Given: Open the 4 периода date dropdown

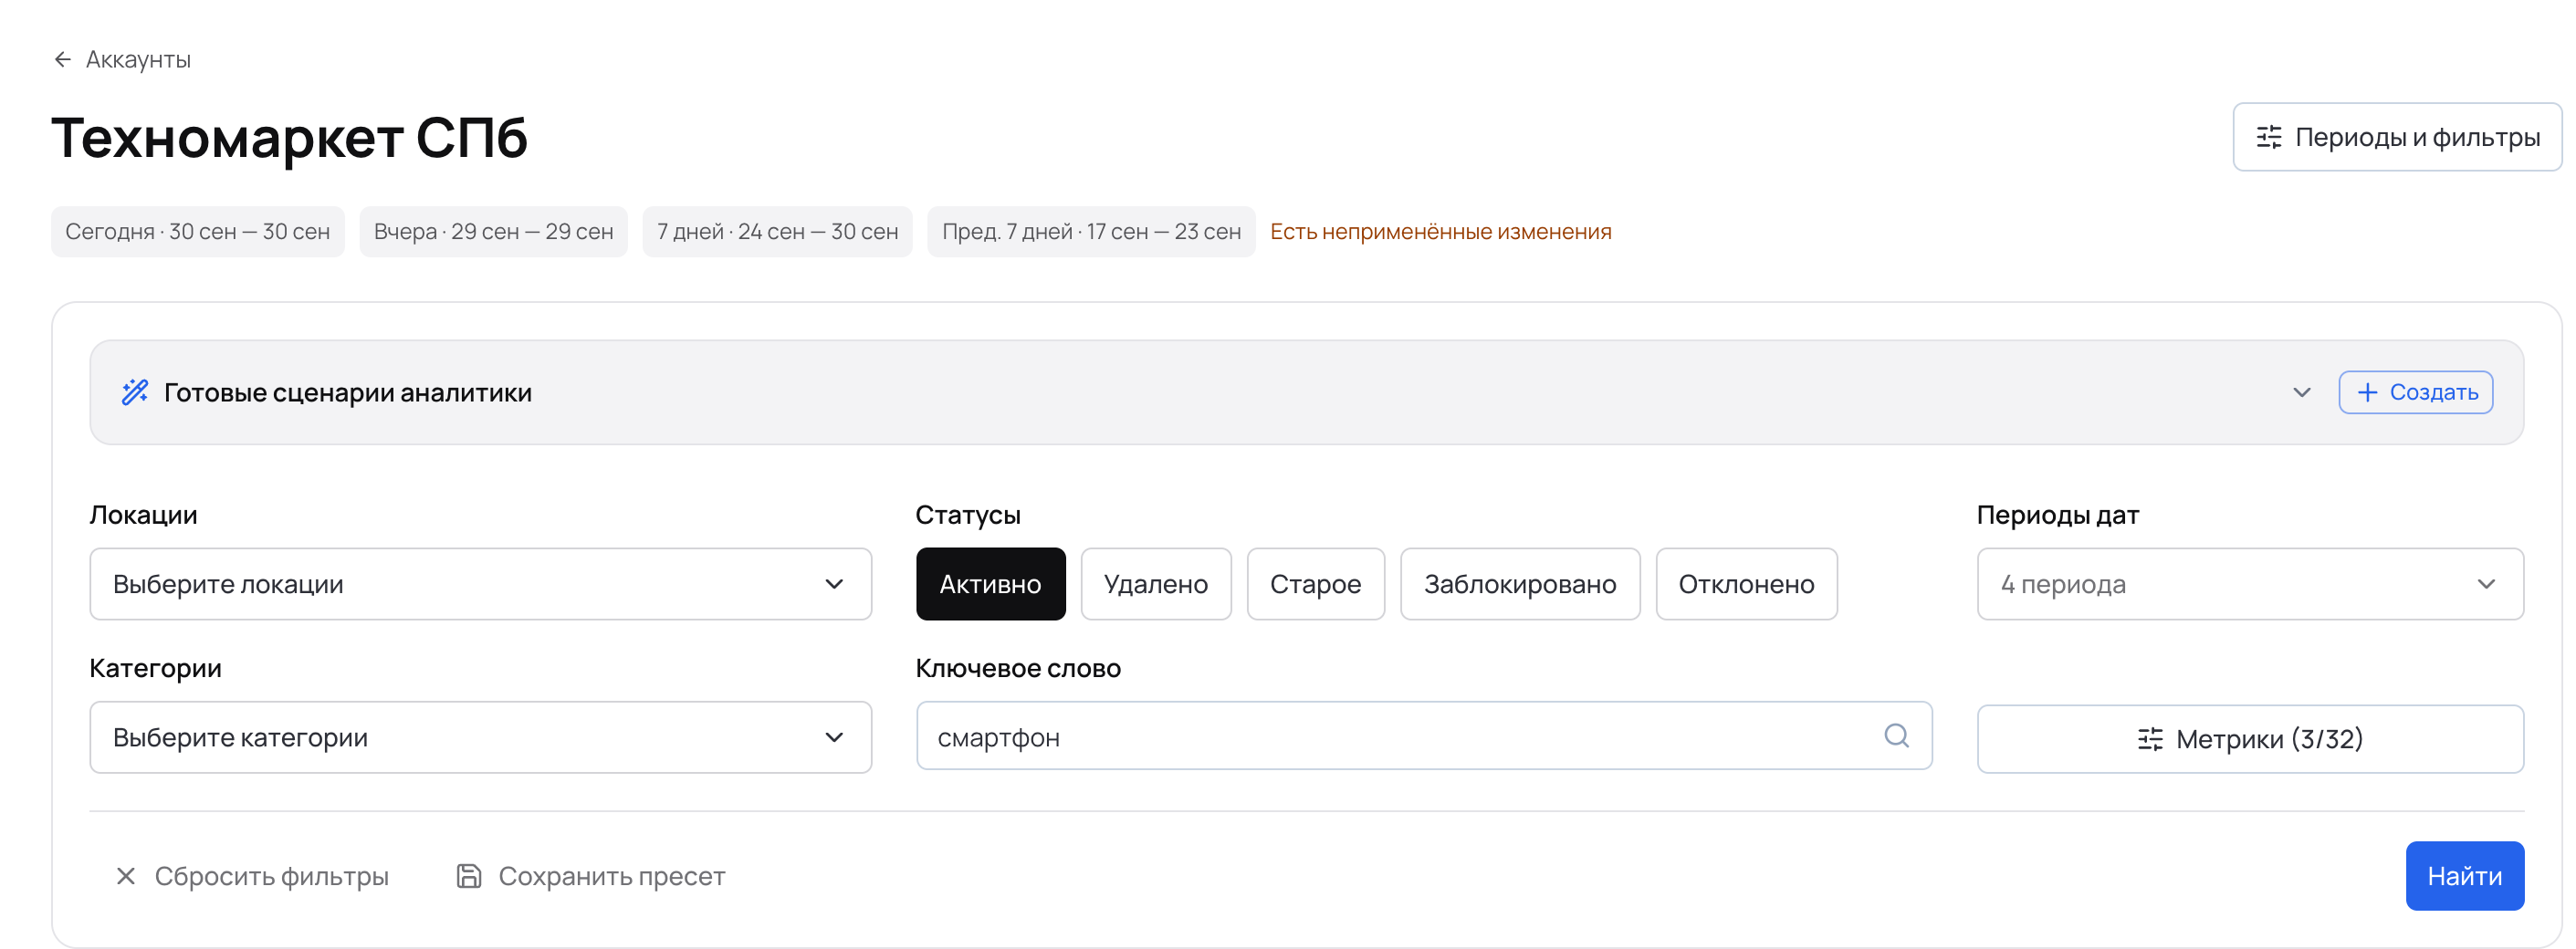Looking at the screenshot, I should [2250, 584].
